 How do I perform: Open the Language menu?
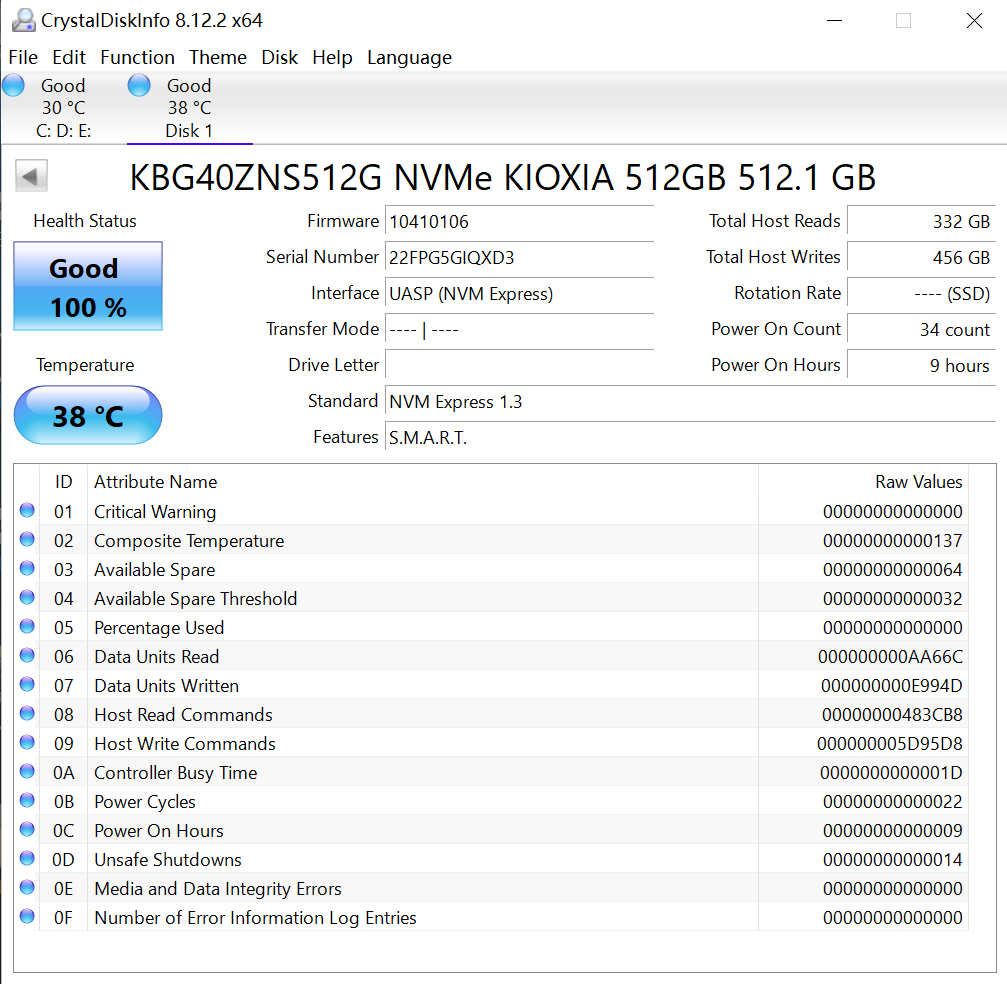(x=409, y=57)
